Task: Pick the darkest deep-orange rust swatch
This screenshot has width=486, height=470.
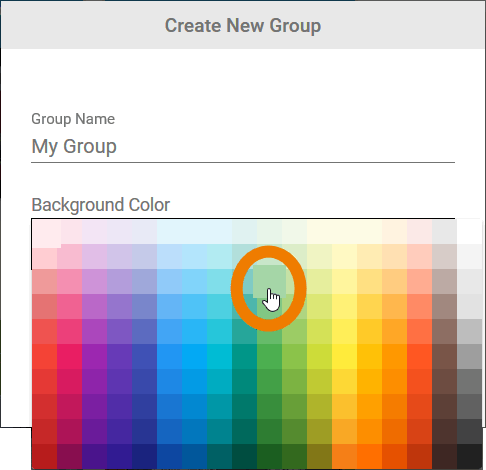Action: click(x=419, y=456)
